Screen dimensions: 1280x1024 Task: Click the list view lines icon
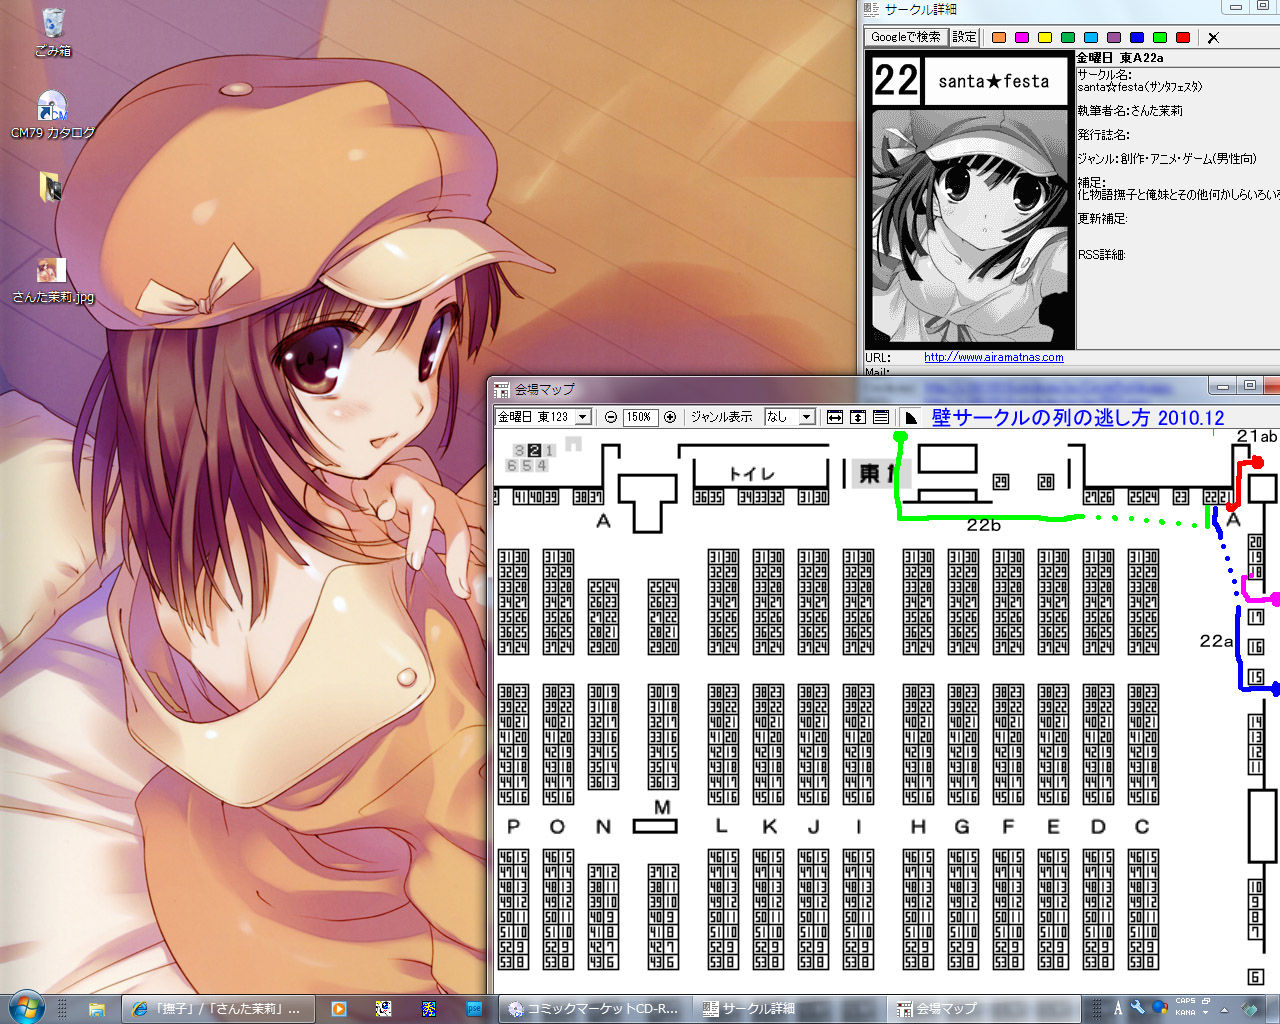click(881, 417)
